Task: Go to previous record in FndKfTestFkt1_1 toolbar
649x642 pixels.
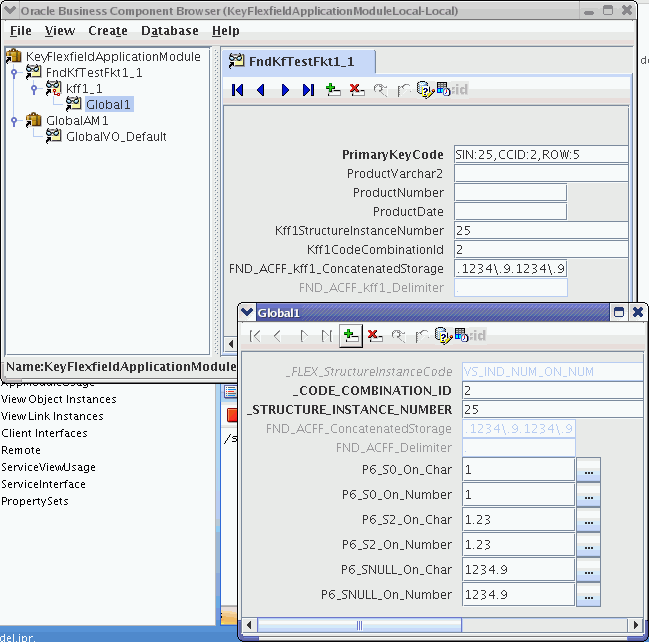Action: coord(261,90)
